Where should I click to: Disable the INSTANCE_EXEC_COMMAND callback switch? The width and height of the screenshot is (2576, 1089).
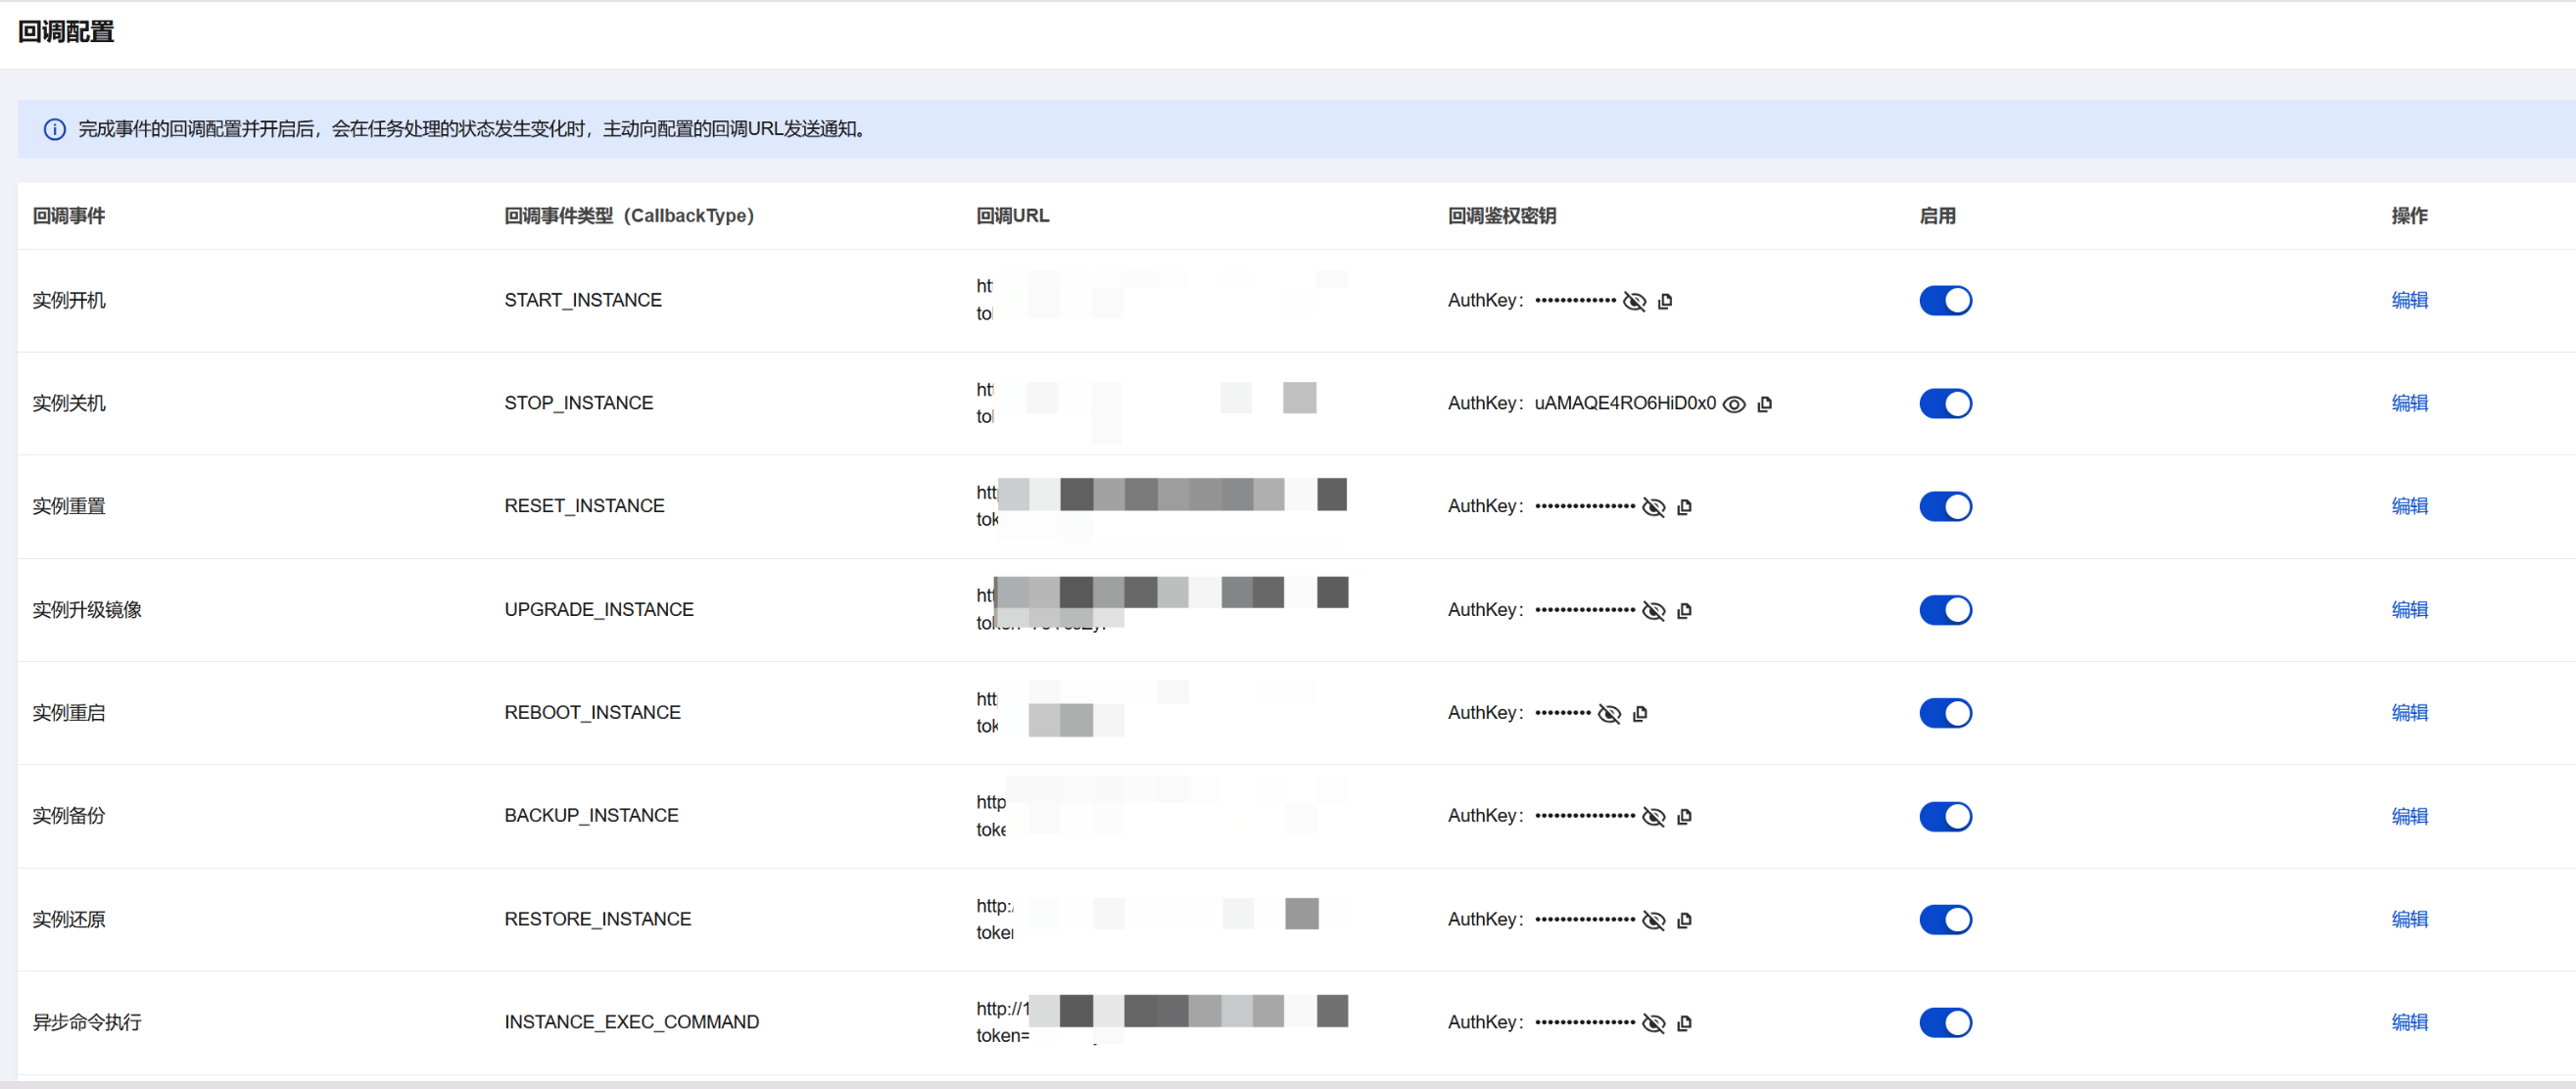1945,1023
